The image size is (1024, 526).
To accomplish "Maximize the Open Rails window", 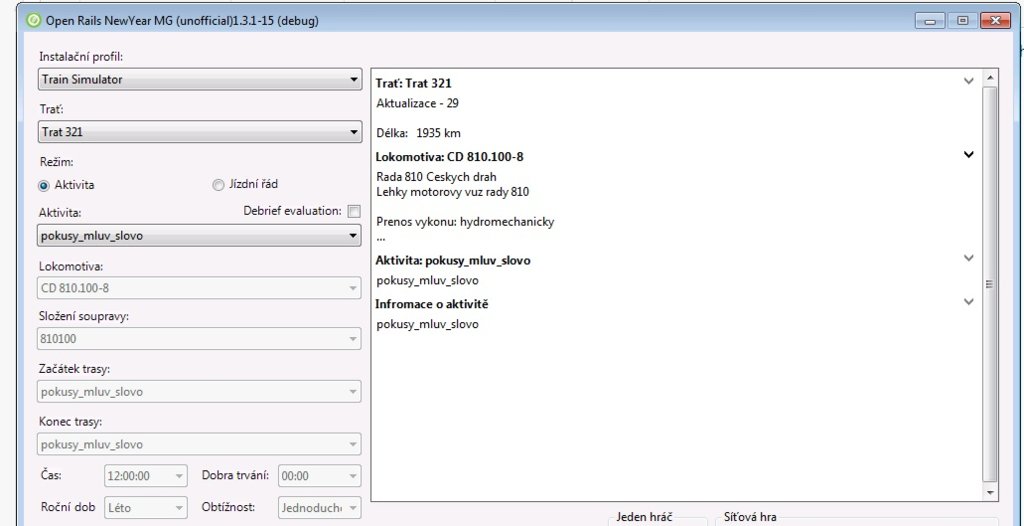I will tap(962, 20).
